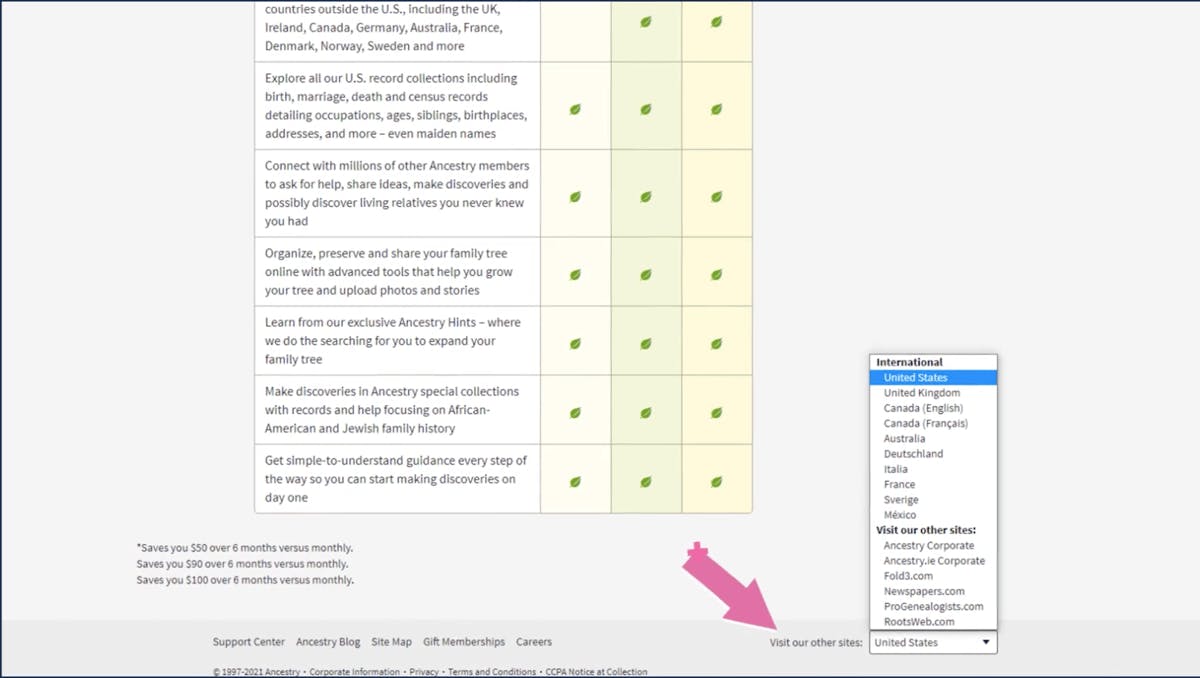Open the Gift Memberships footer link

(x=464, y=642)
